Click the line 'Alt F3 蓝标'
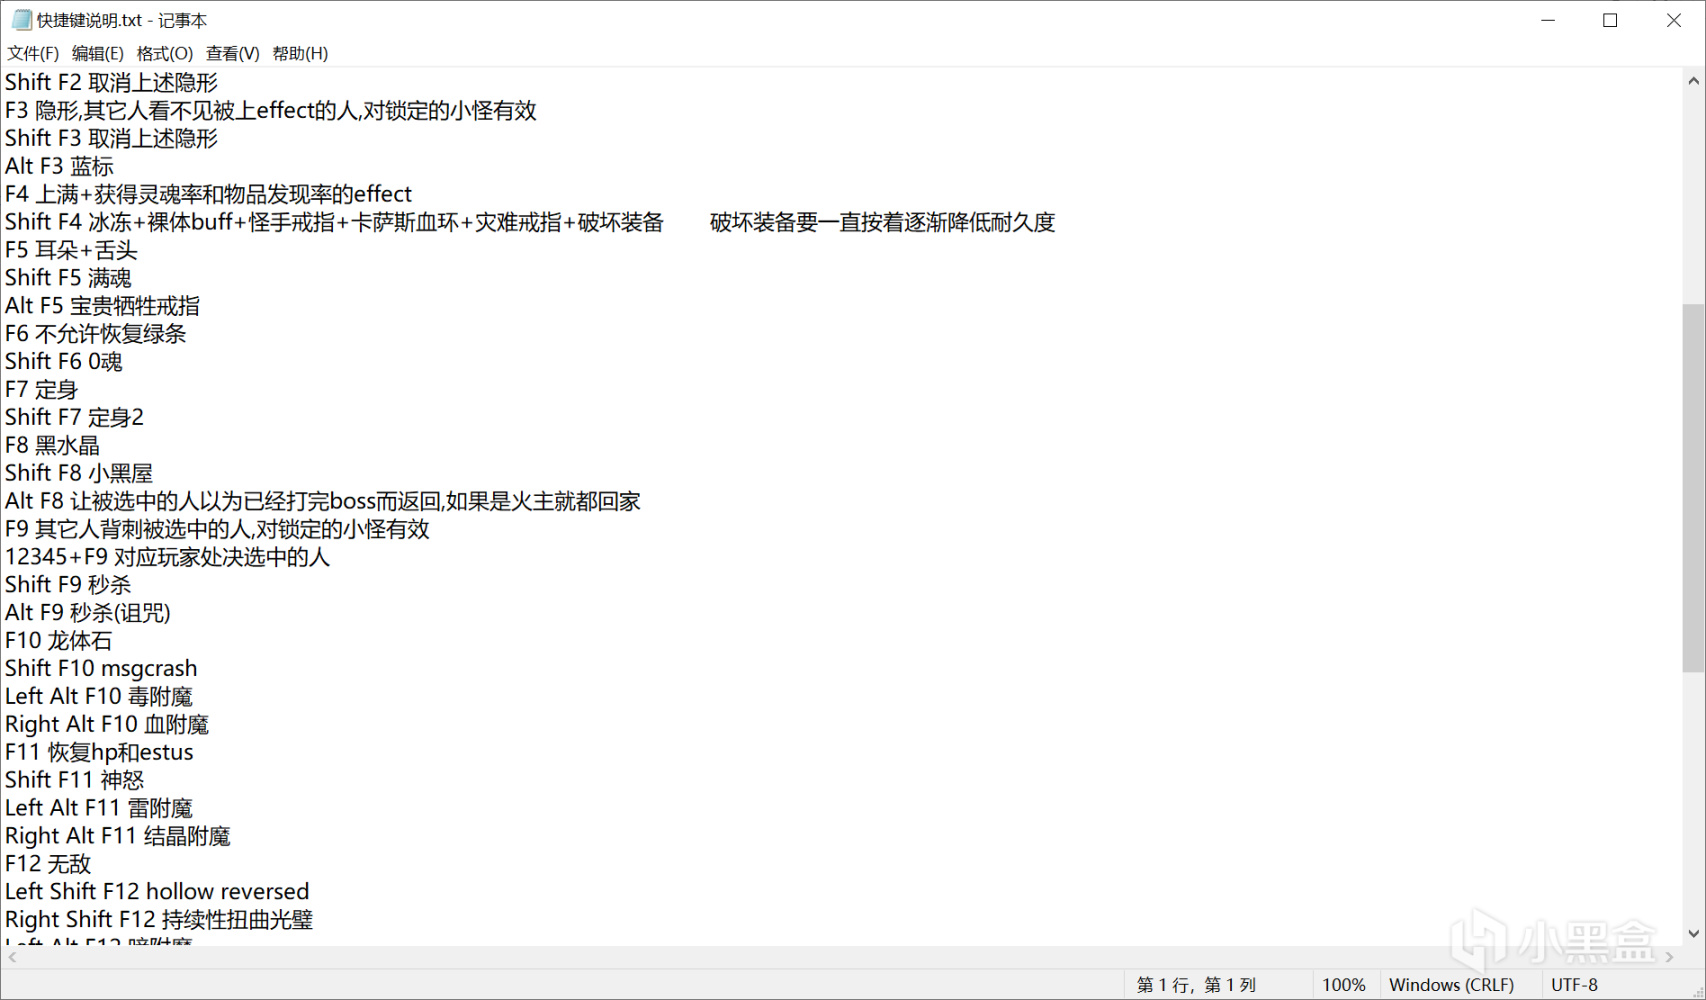This screenshot has width=1706, height=1000. coord(59,167)
